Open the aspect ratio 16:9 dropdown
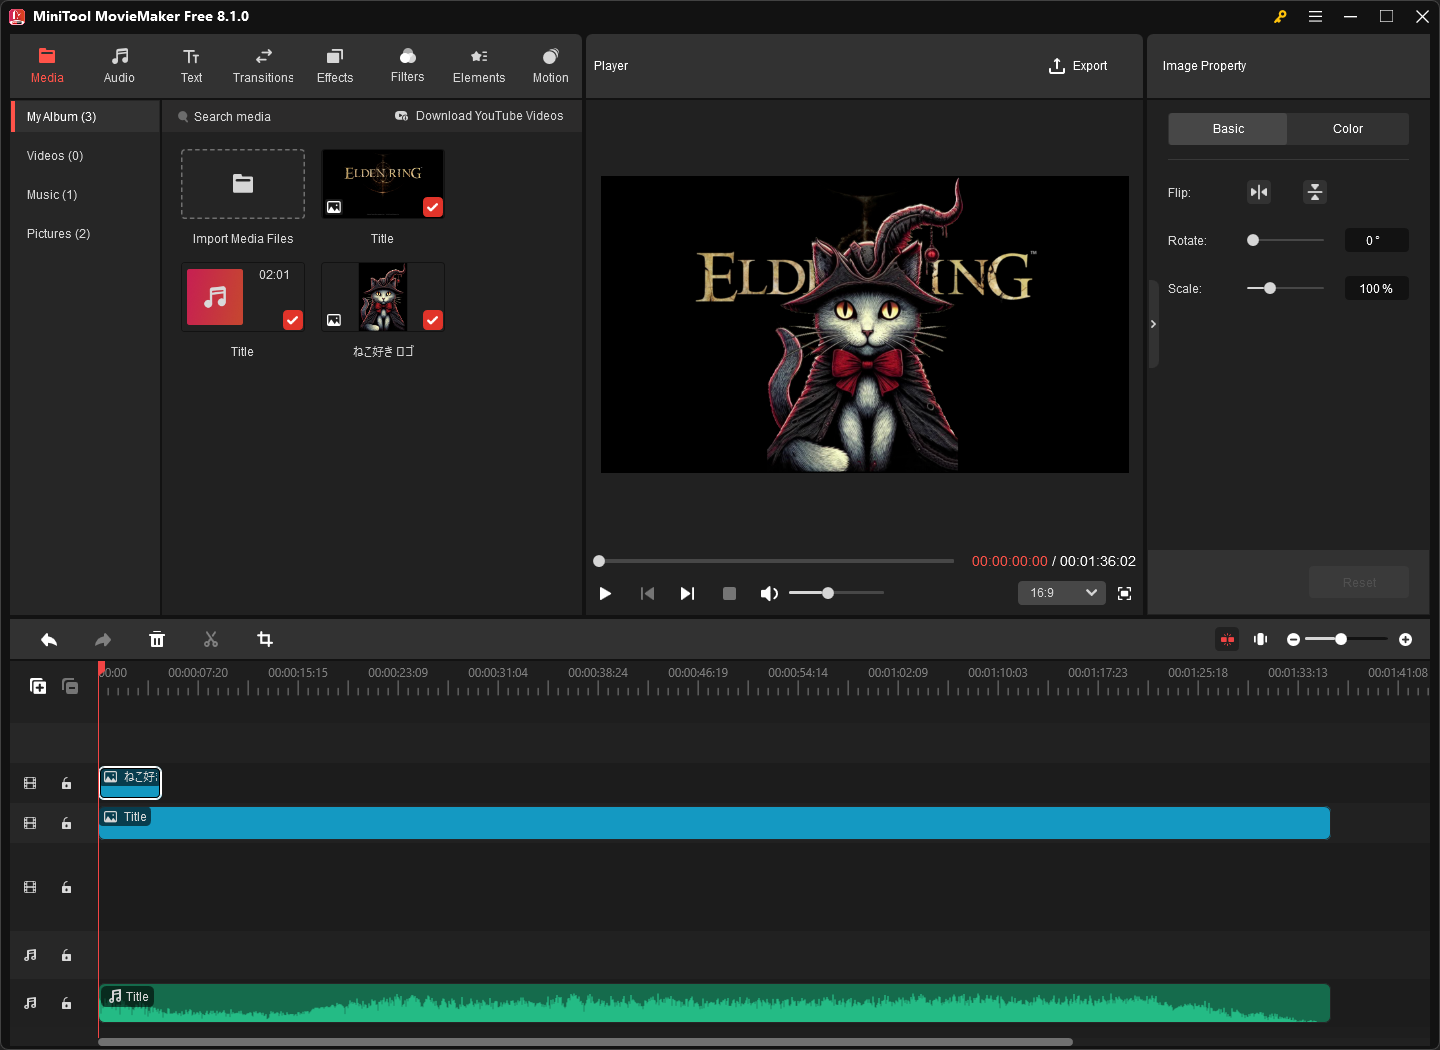Viewport: 1440px width, 1050px height. pyautogui.click(x=1061, y=593)
